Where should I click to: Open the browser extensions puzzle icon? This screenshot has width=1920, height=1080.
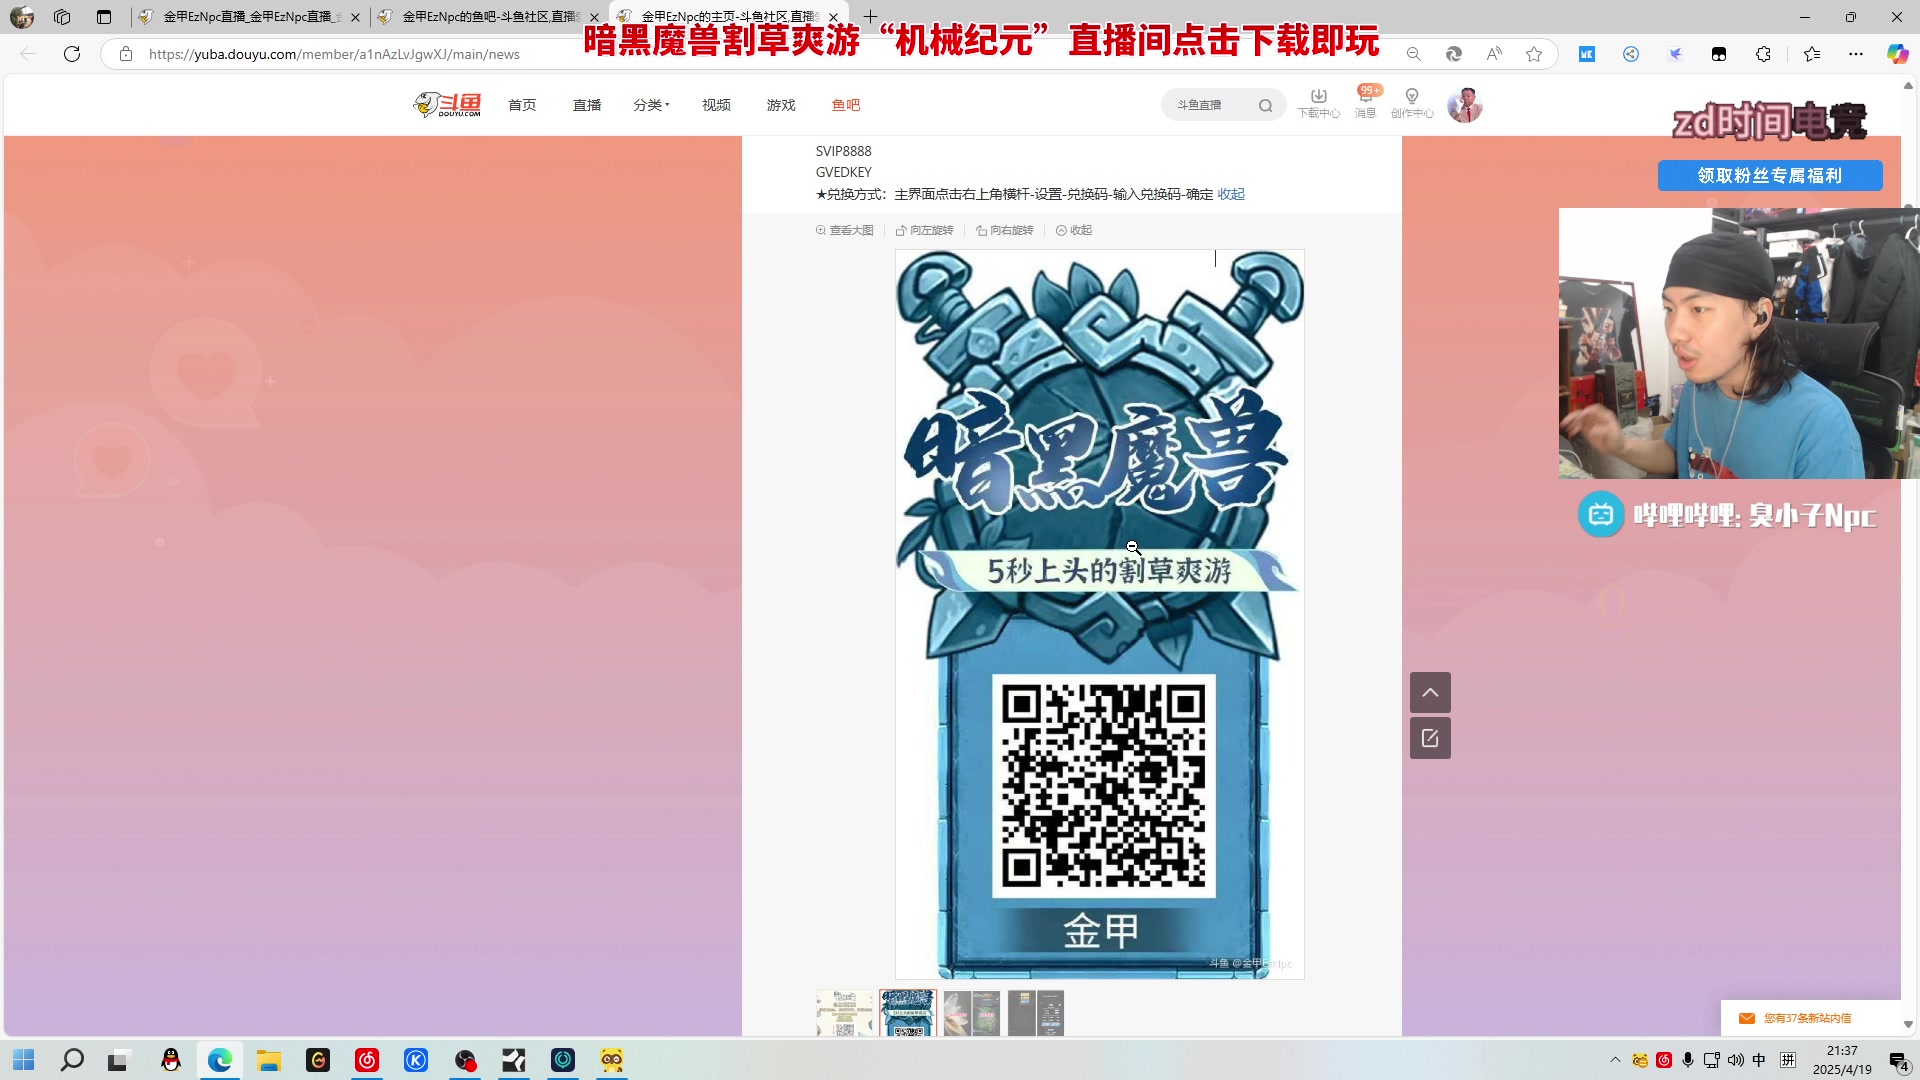(x=1763, y=54)
